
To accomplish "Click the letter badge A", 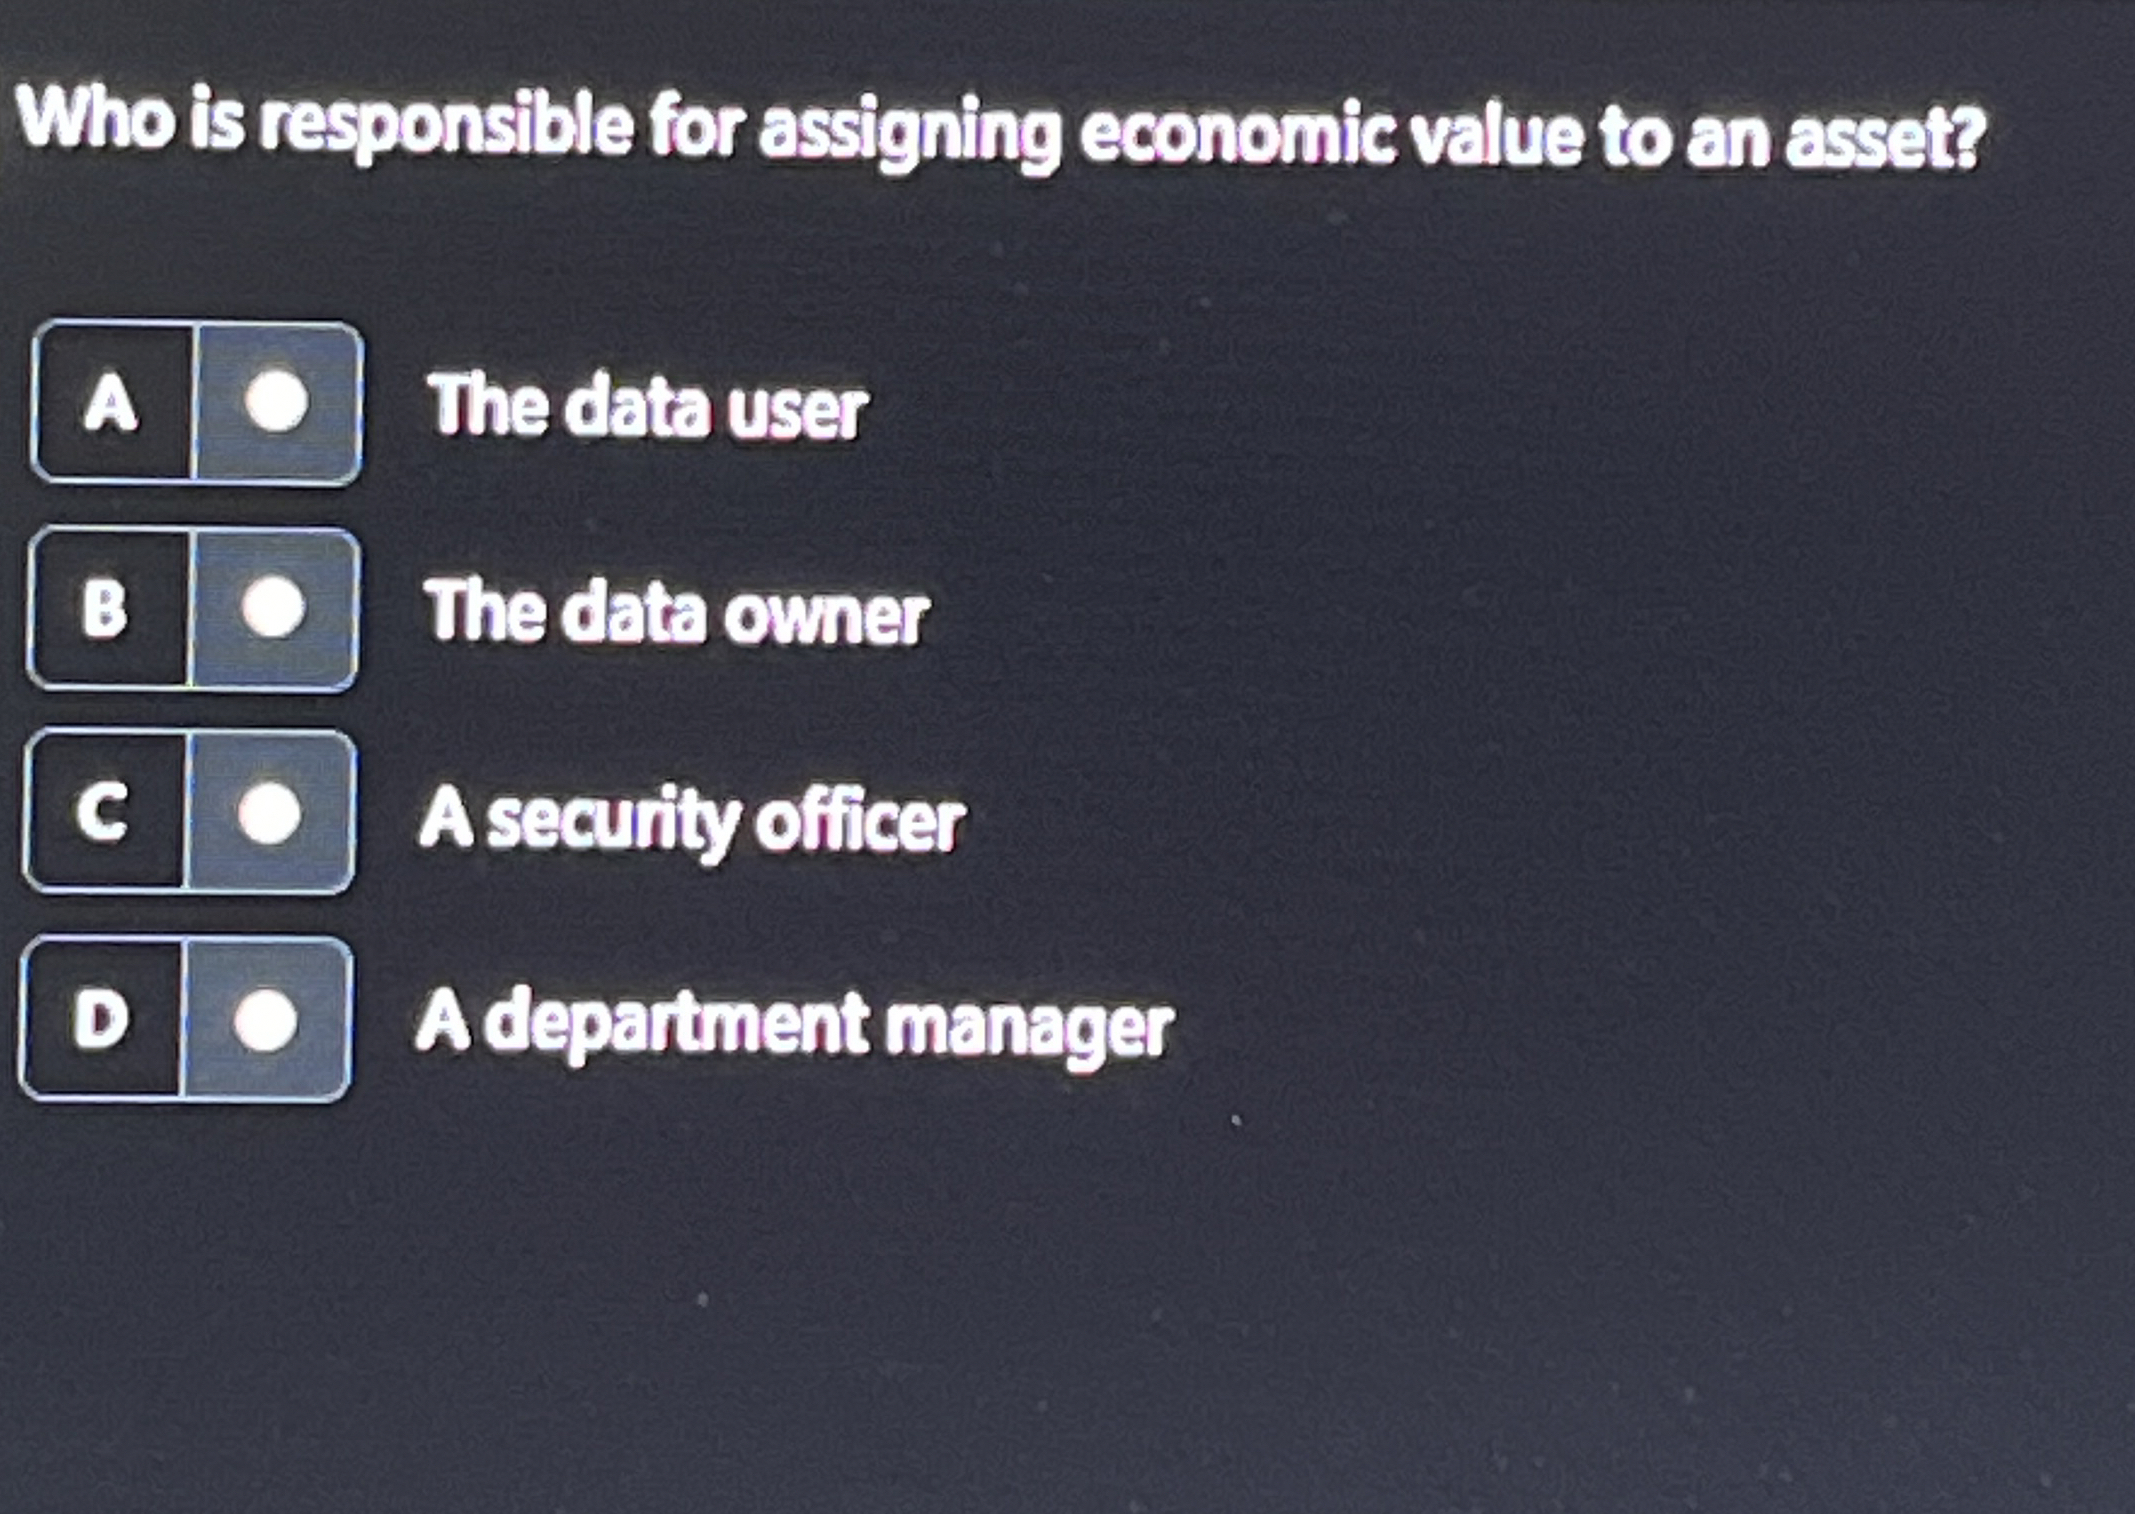I will click(110, 398).
